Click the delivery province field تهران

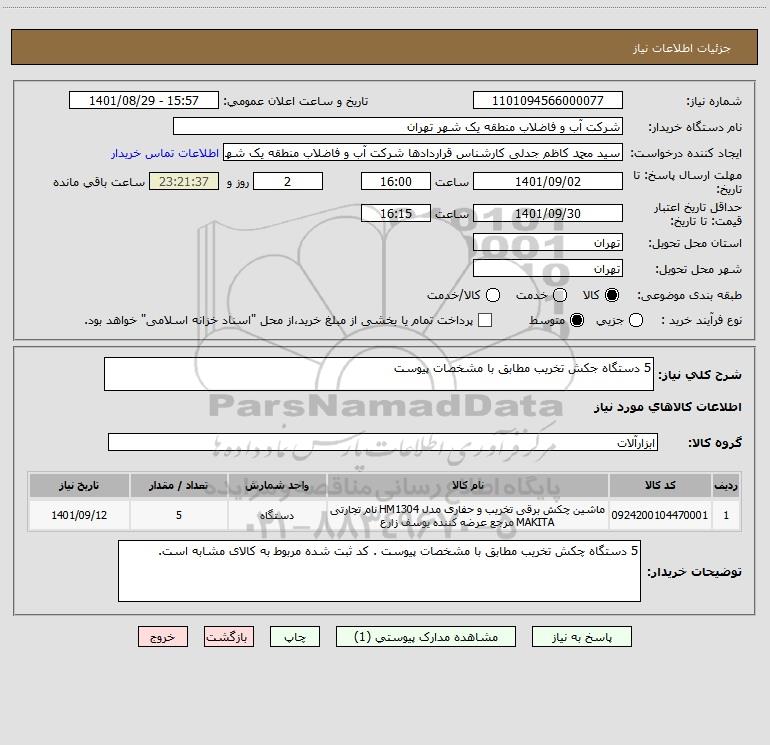pos(548,242)
